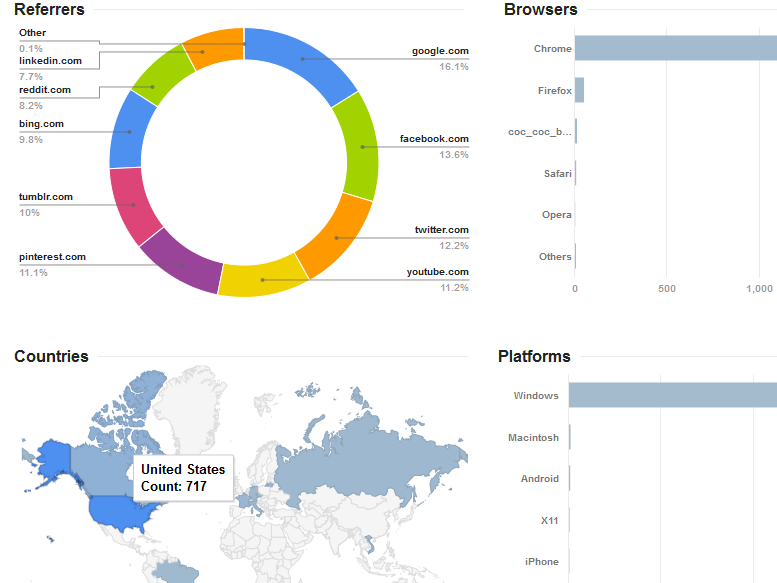This screenshot has height=583, width=777.
Task: Click the 11.2% value under youtube.com
Action: 454,288
